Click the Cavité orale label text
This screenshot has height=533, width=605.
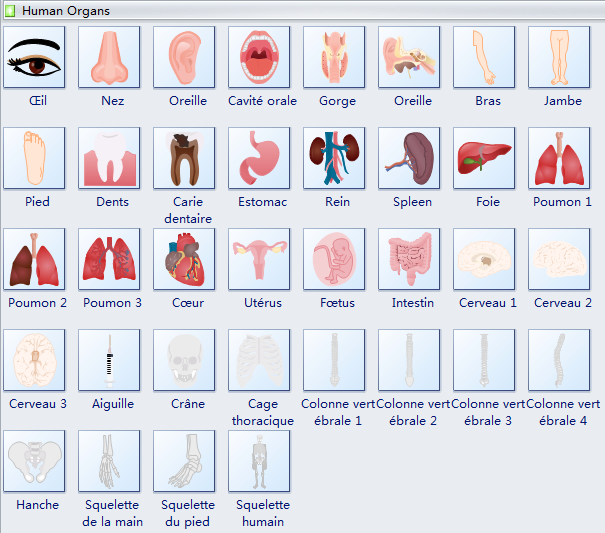(x=262, y=101)
